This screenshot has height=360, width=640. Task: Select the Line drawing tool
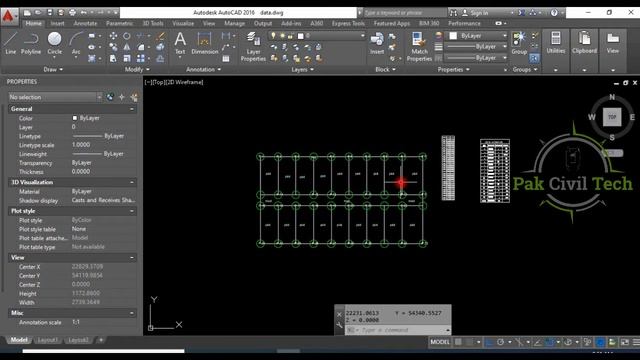click(11, 43)
